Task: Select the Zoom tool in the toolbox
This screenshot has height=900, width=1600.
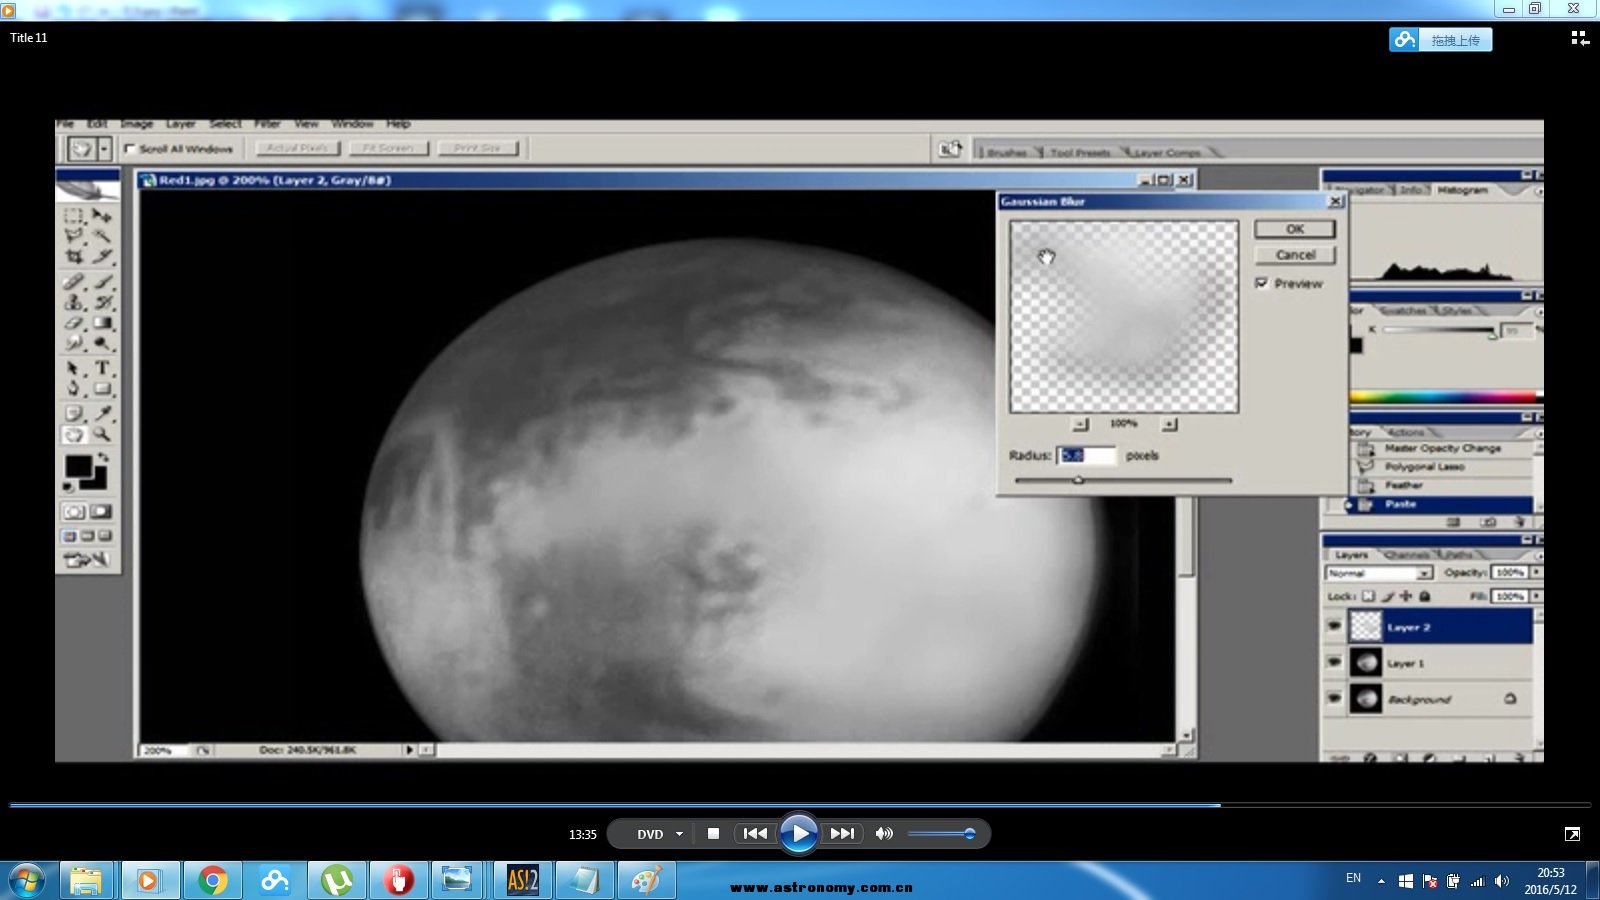Action: (x=102, y=435)
